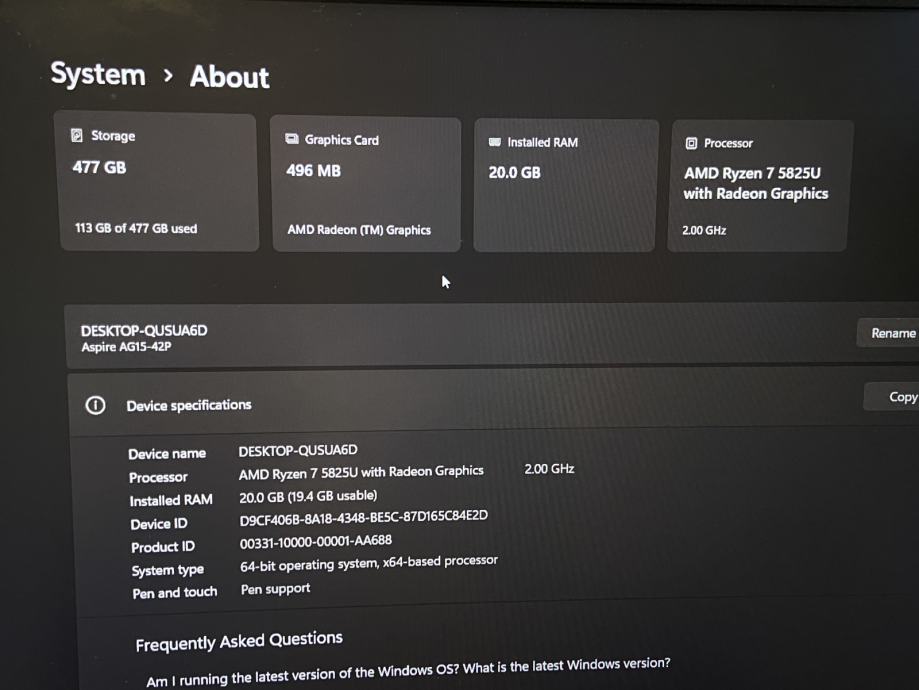Click the 'Installed RAM' label in specifications
Image resolution: width=919 pixels, height=690 pixels.
point(171,500)
